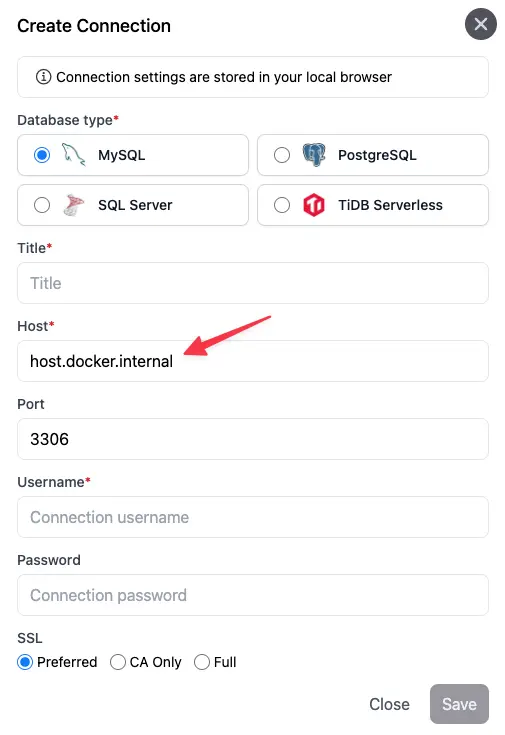Close the dialog with the X icon
This screenshot has width=505, height=735.
click(x=481, y=24)
